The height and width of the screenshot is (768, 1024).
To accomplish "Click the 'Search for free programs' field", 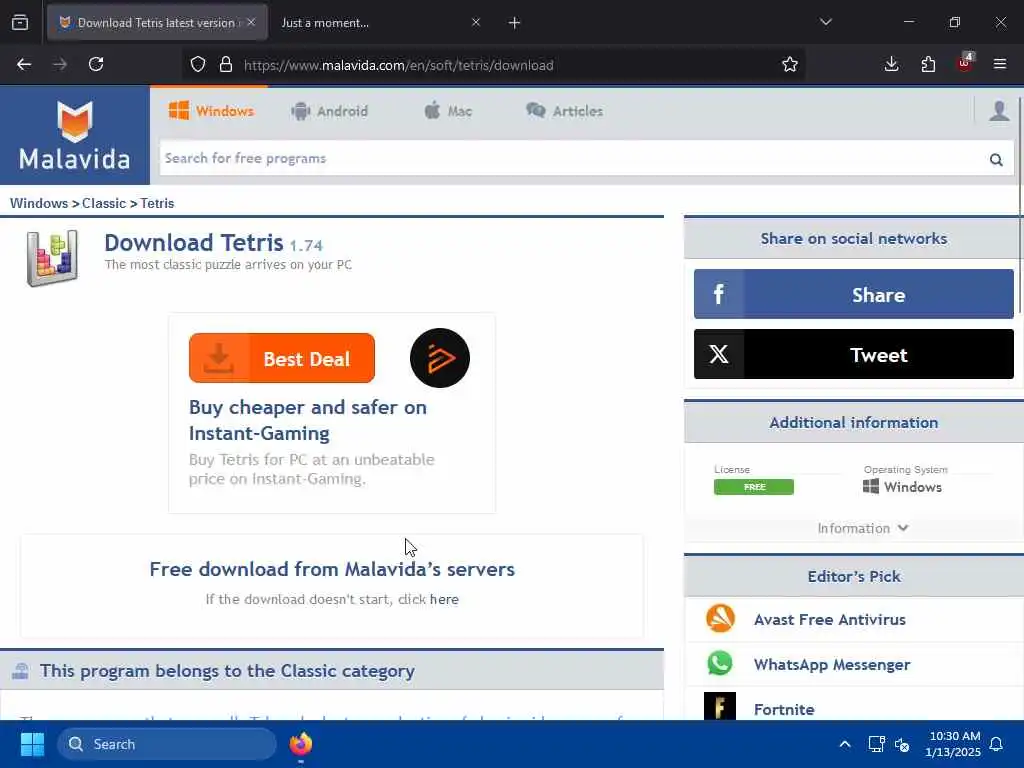I will pos(571,159).
